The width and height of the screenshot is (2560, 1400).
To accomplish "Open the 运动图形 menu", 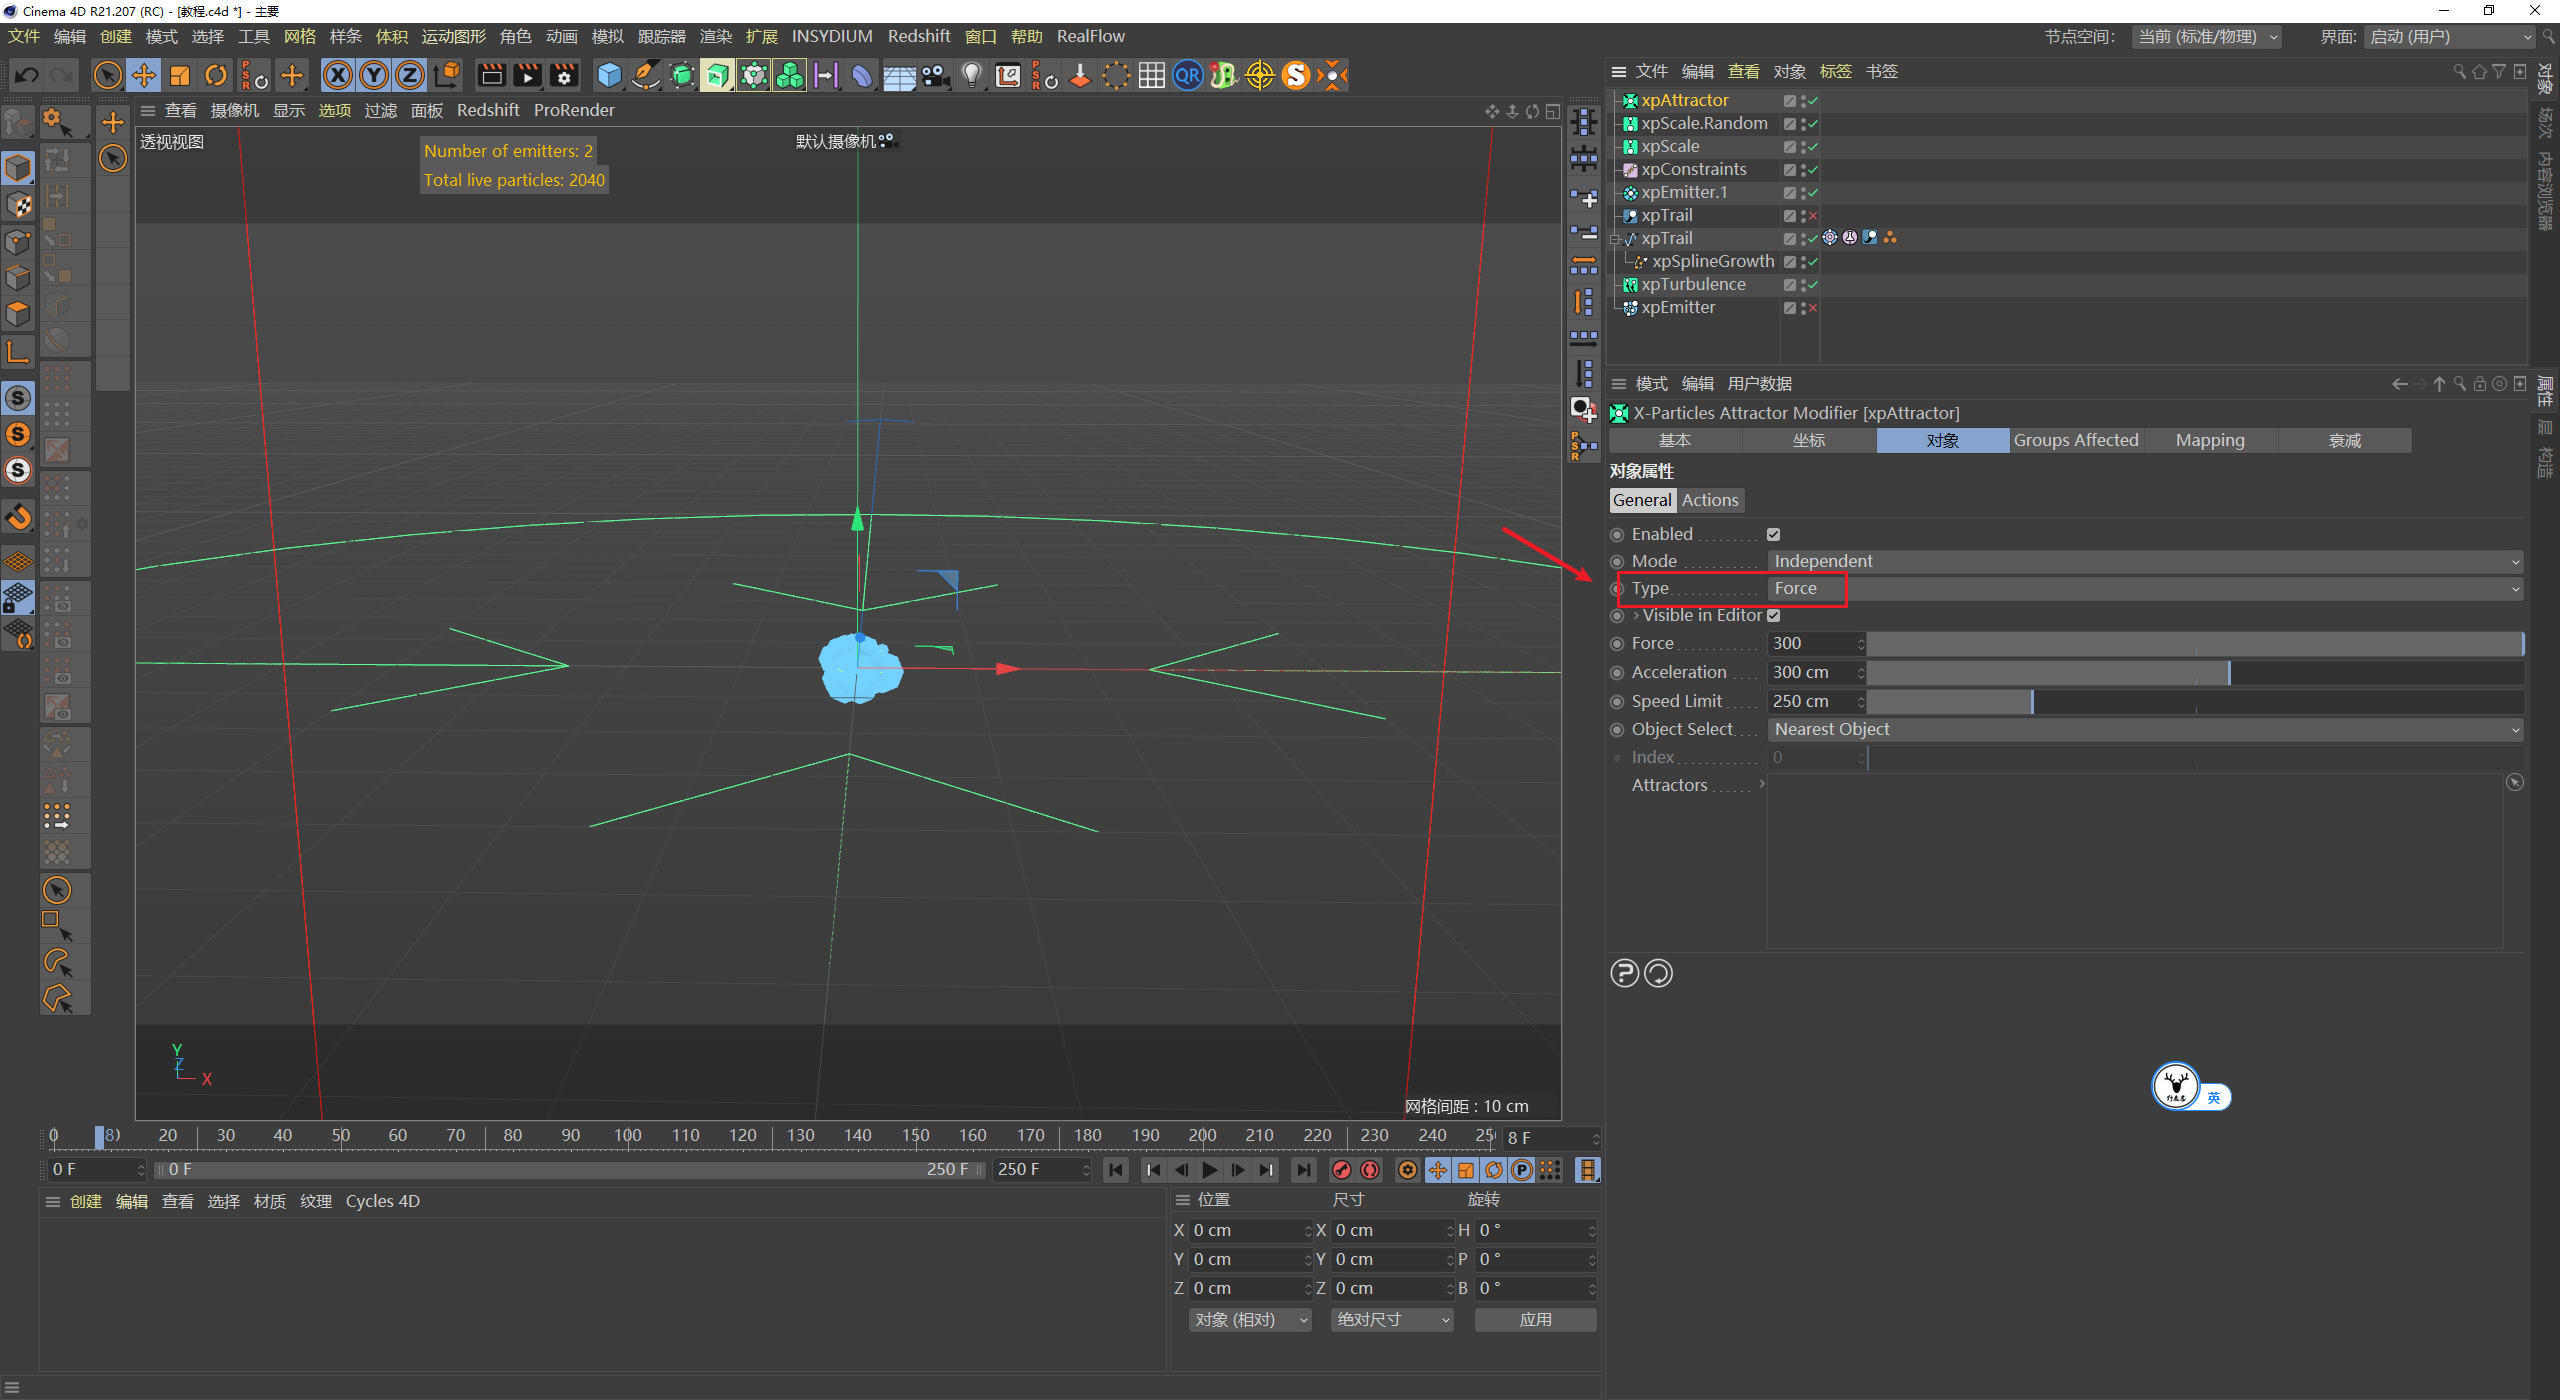I will (453, 36).
